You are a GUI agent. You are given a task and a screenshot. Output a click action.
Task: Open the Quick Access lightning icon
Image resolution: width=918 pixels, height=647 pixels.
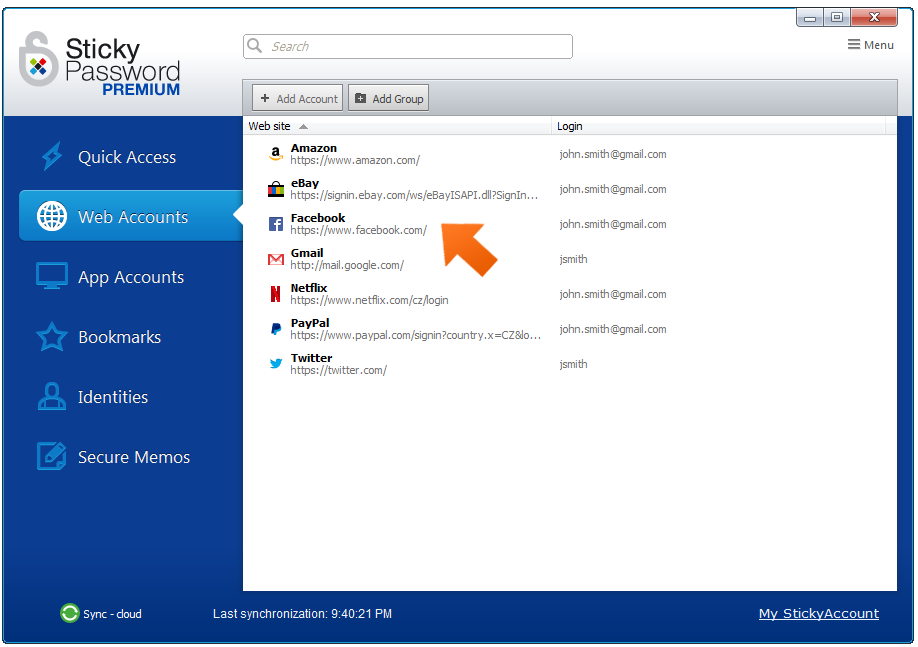tap(52, 156)
